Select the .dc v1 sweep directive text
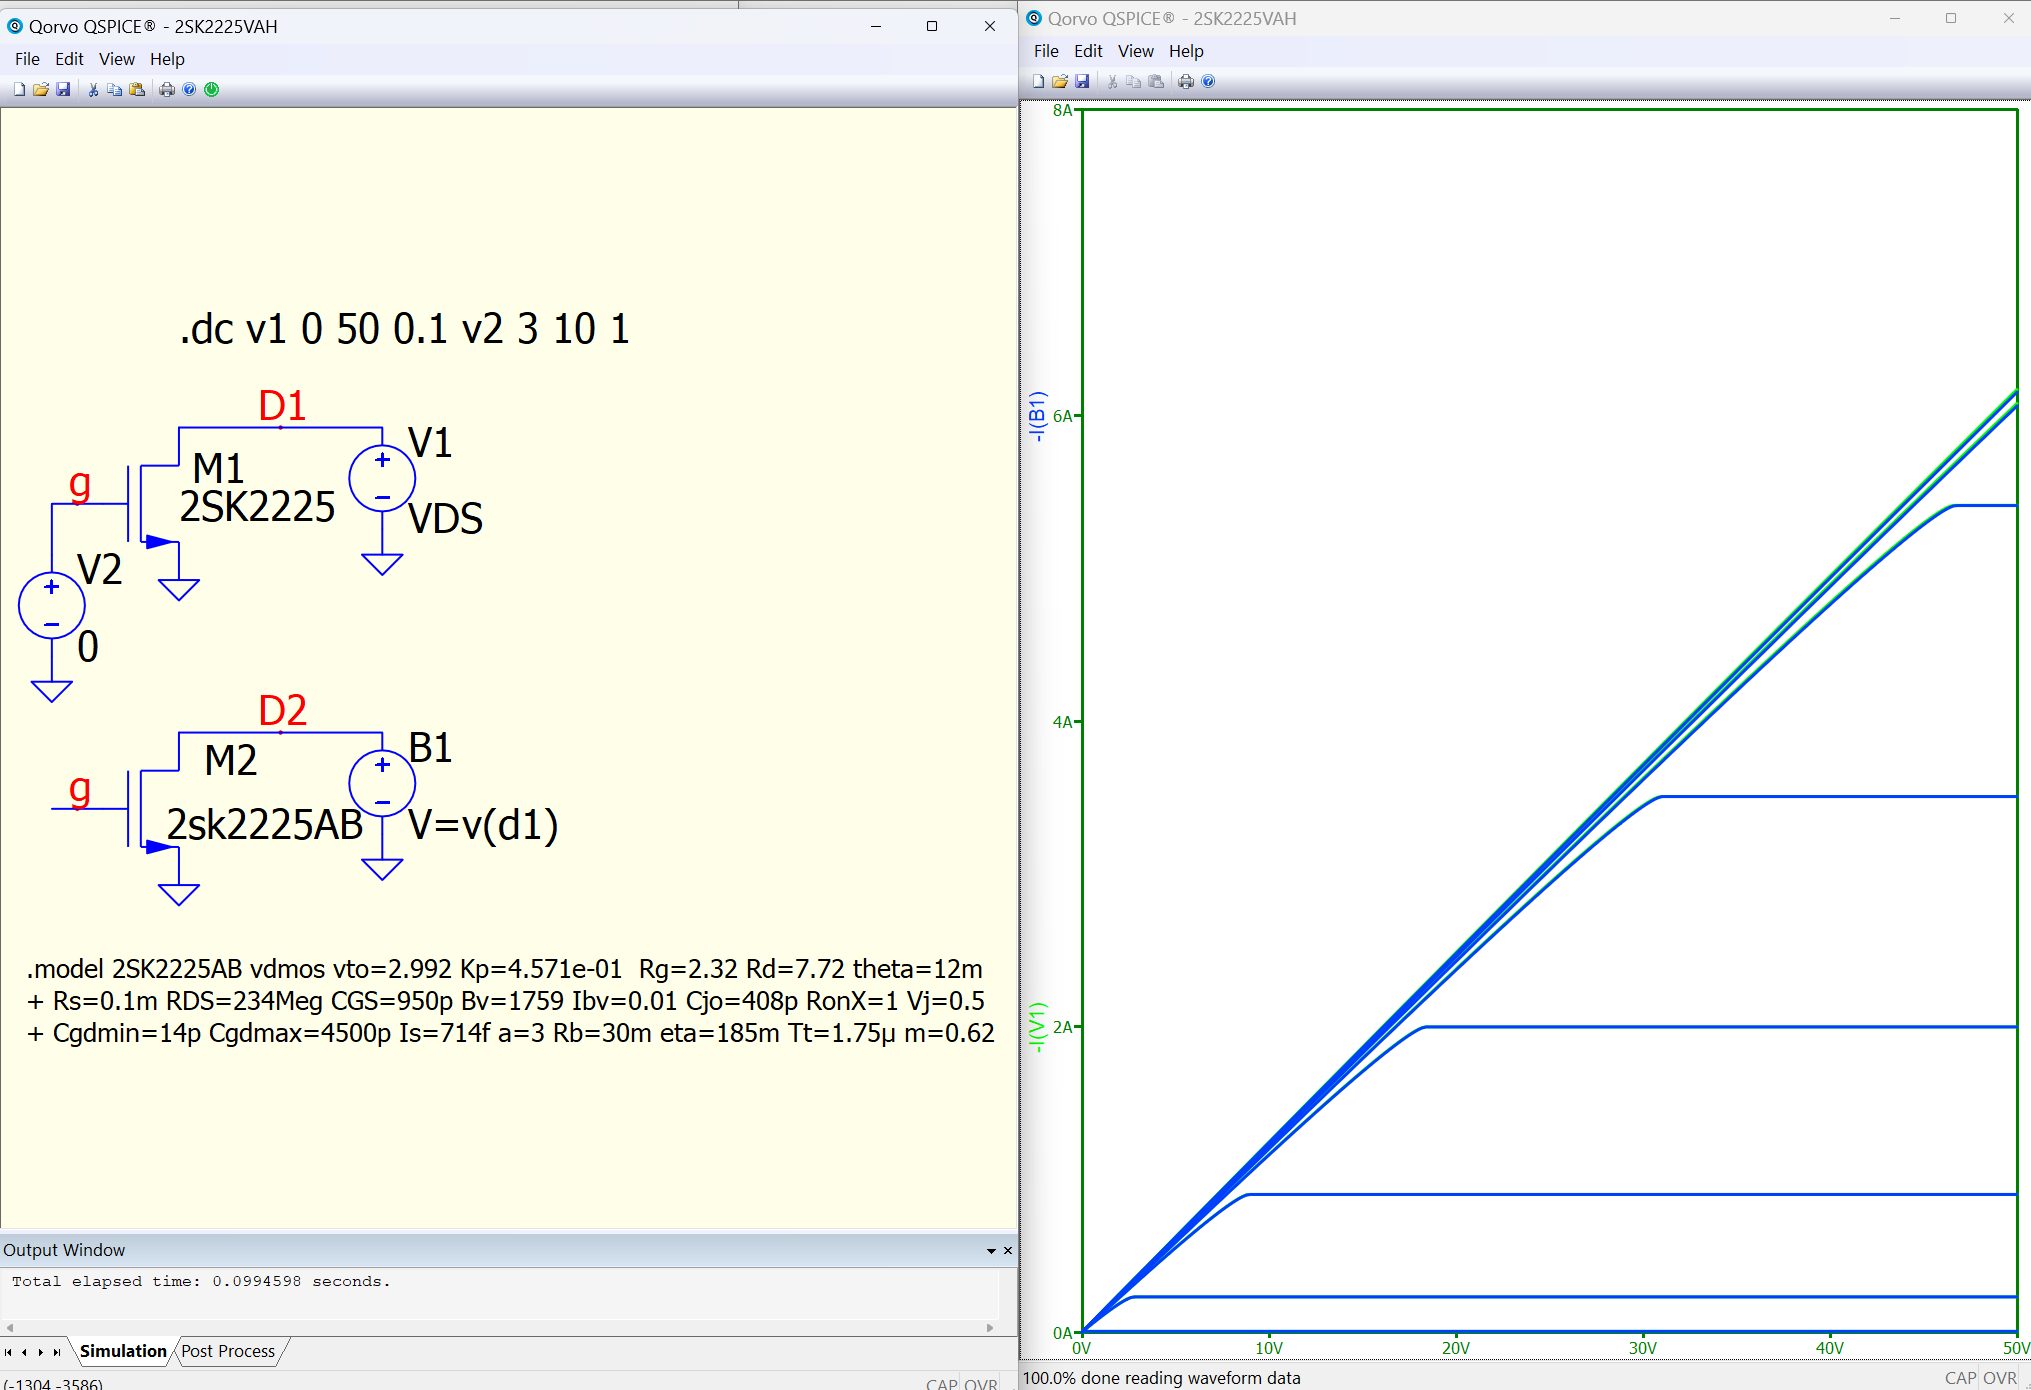The height and width of the screenshot is (1390, 2031). tap(405, 329)
